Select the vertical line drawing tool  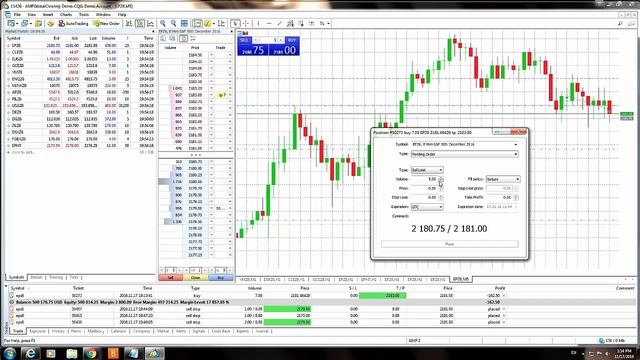tap(258, 24)
